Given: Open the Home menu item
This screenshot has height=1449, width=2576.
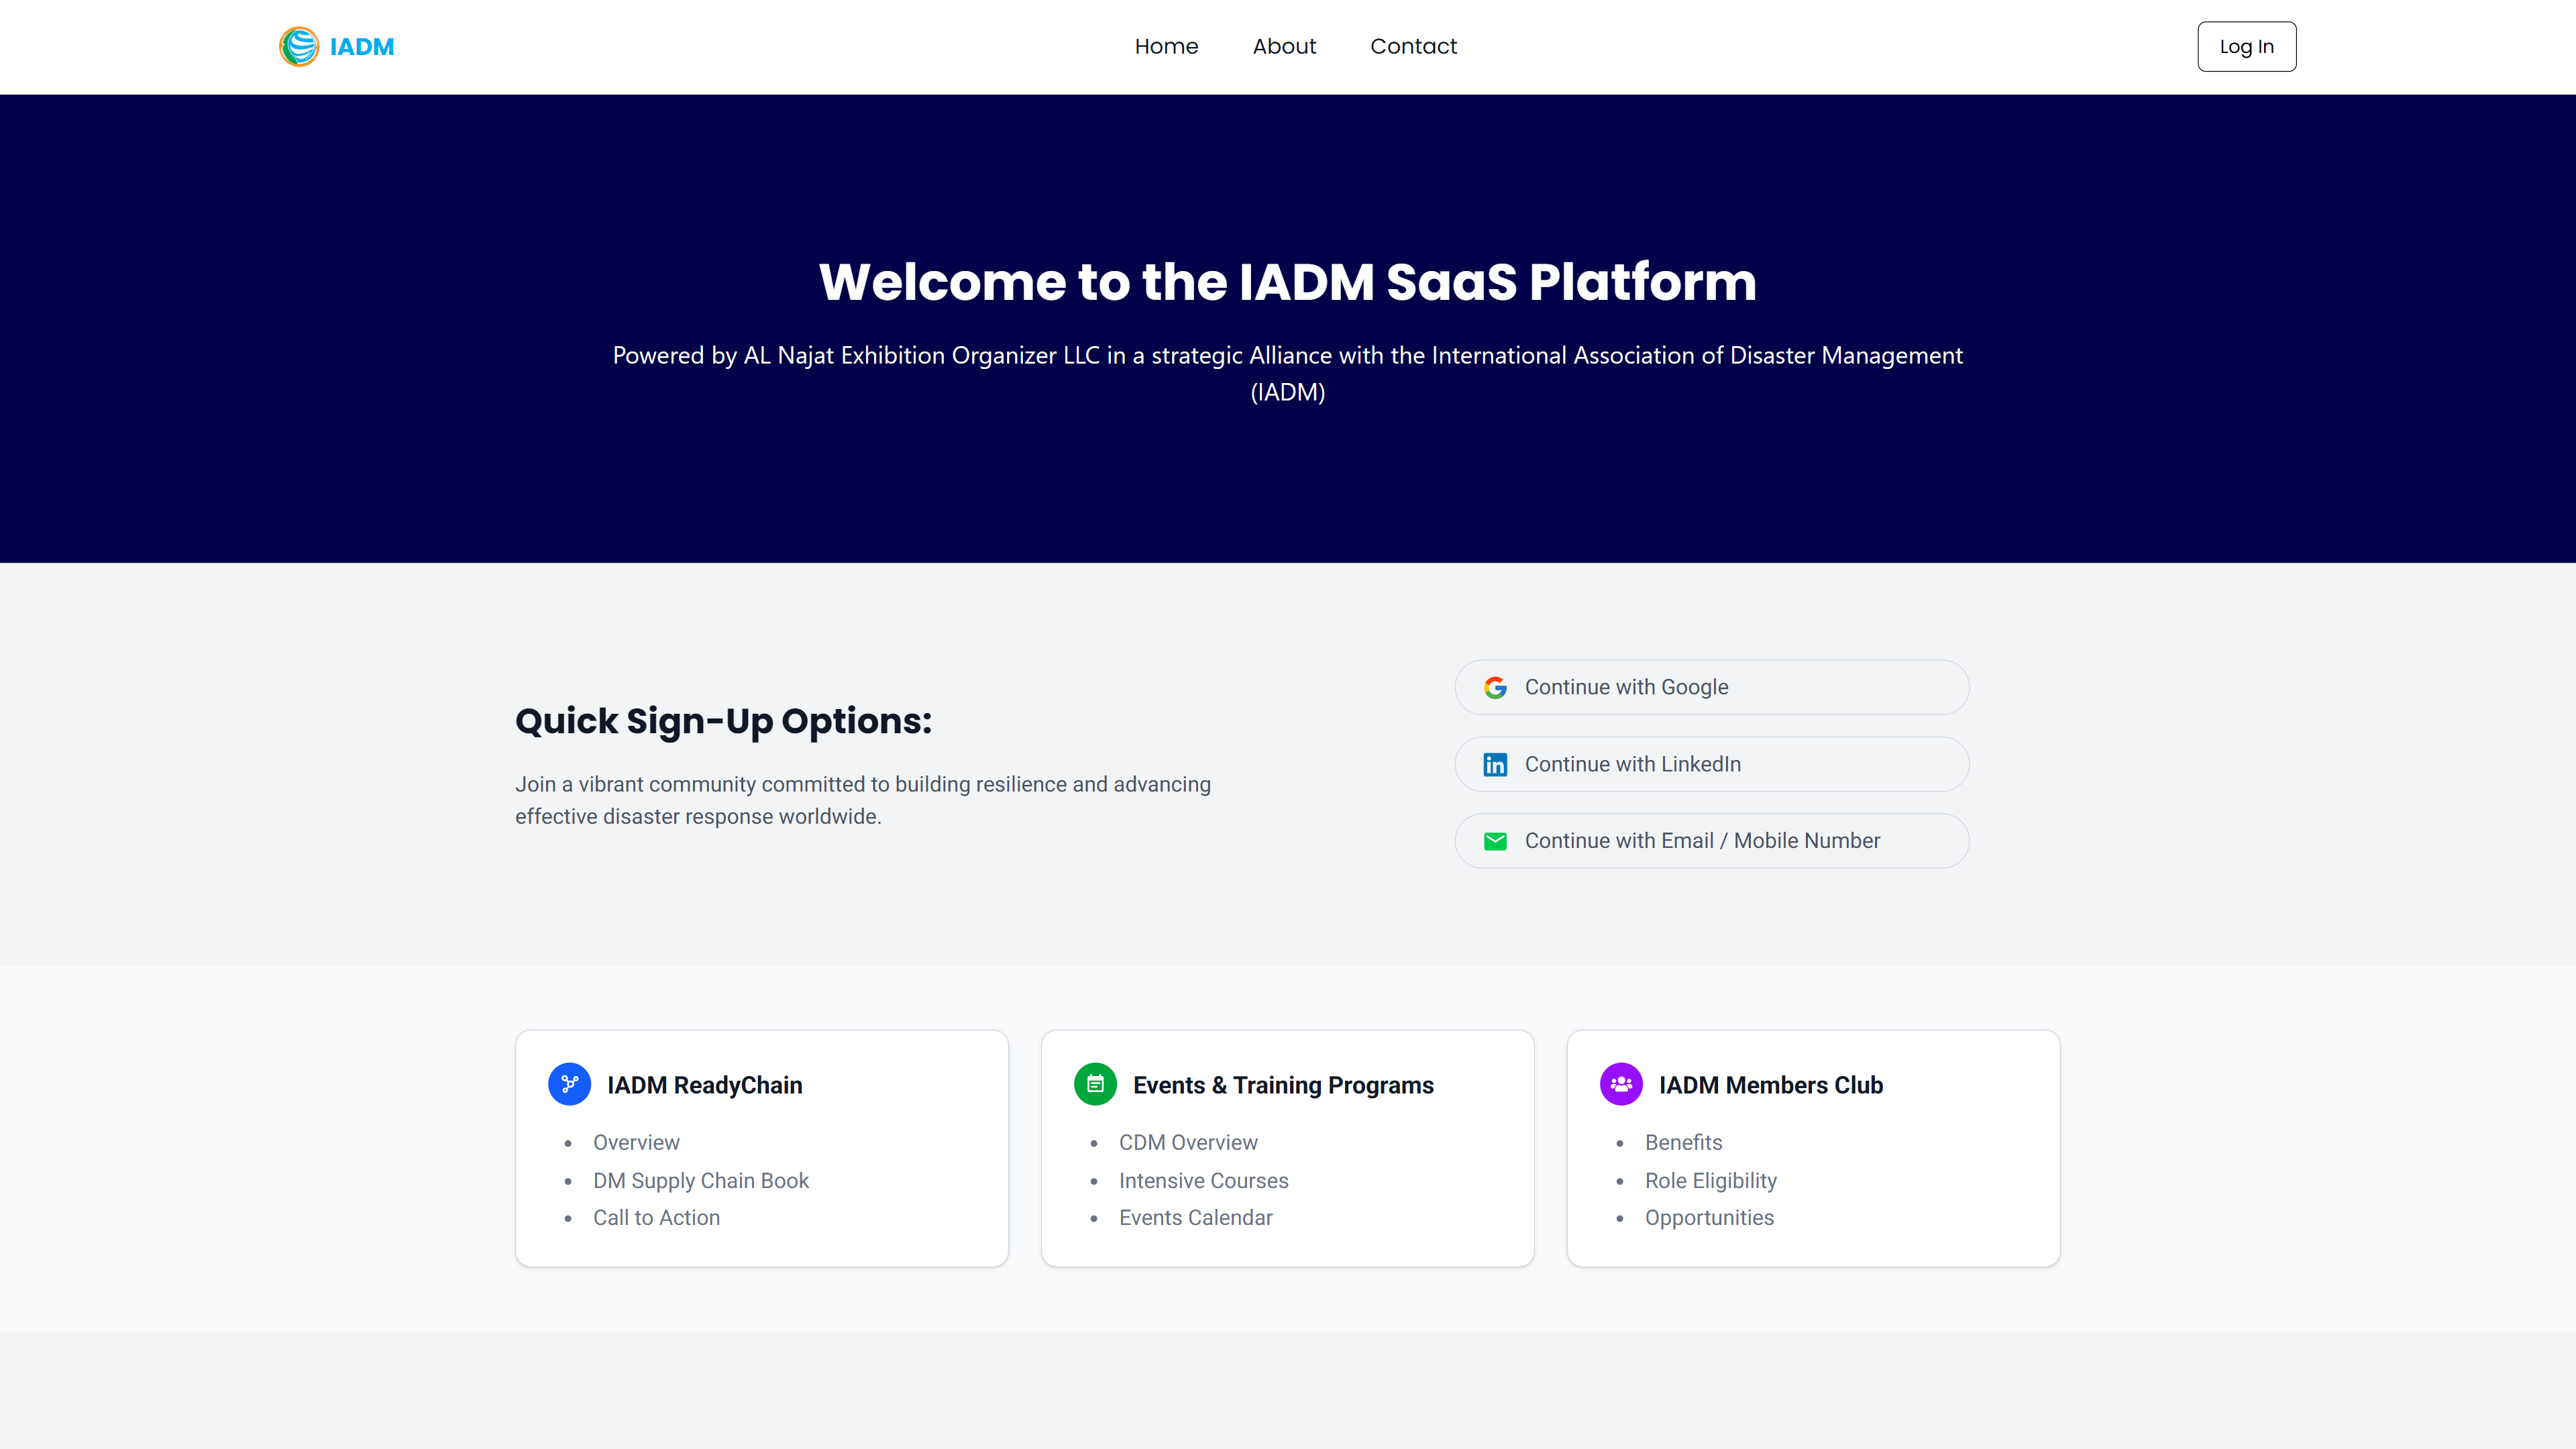Looking at the screenshot, I should coord(1166,47).
